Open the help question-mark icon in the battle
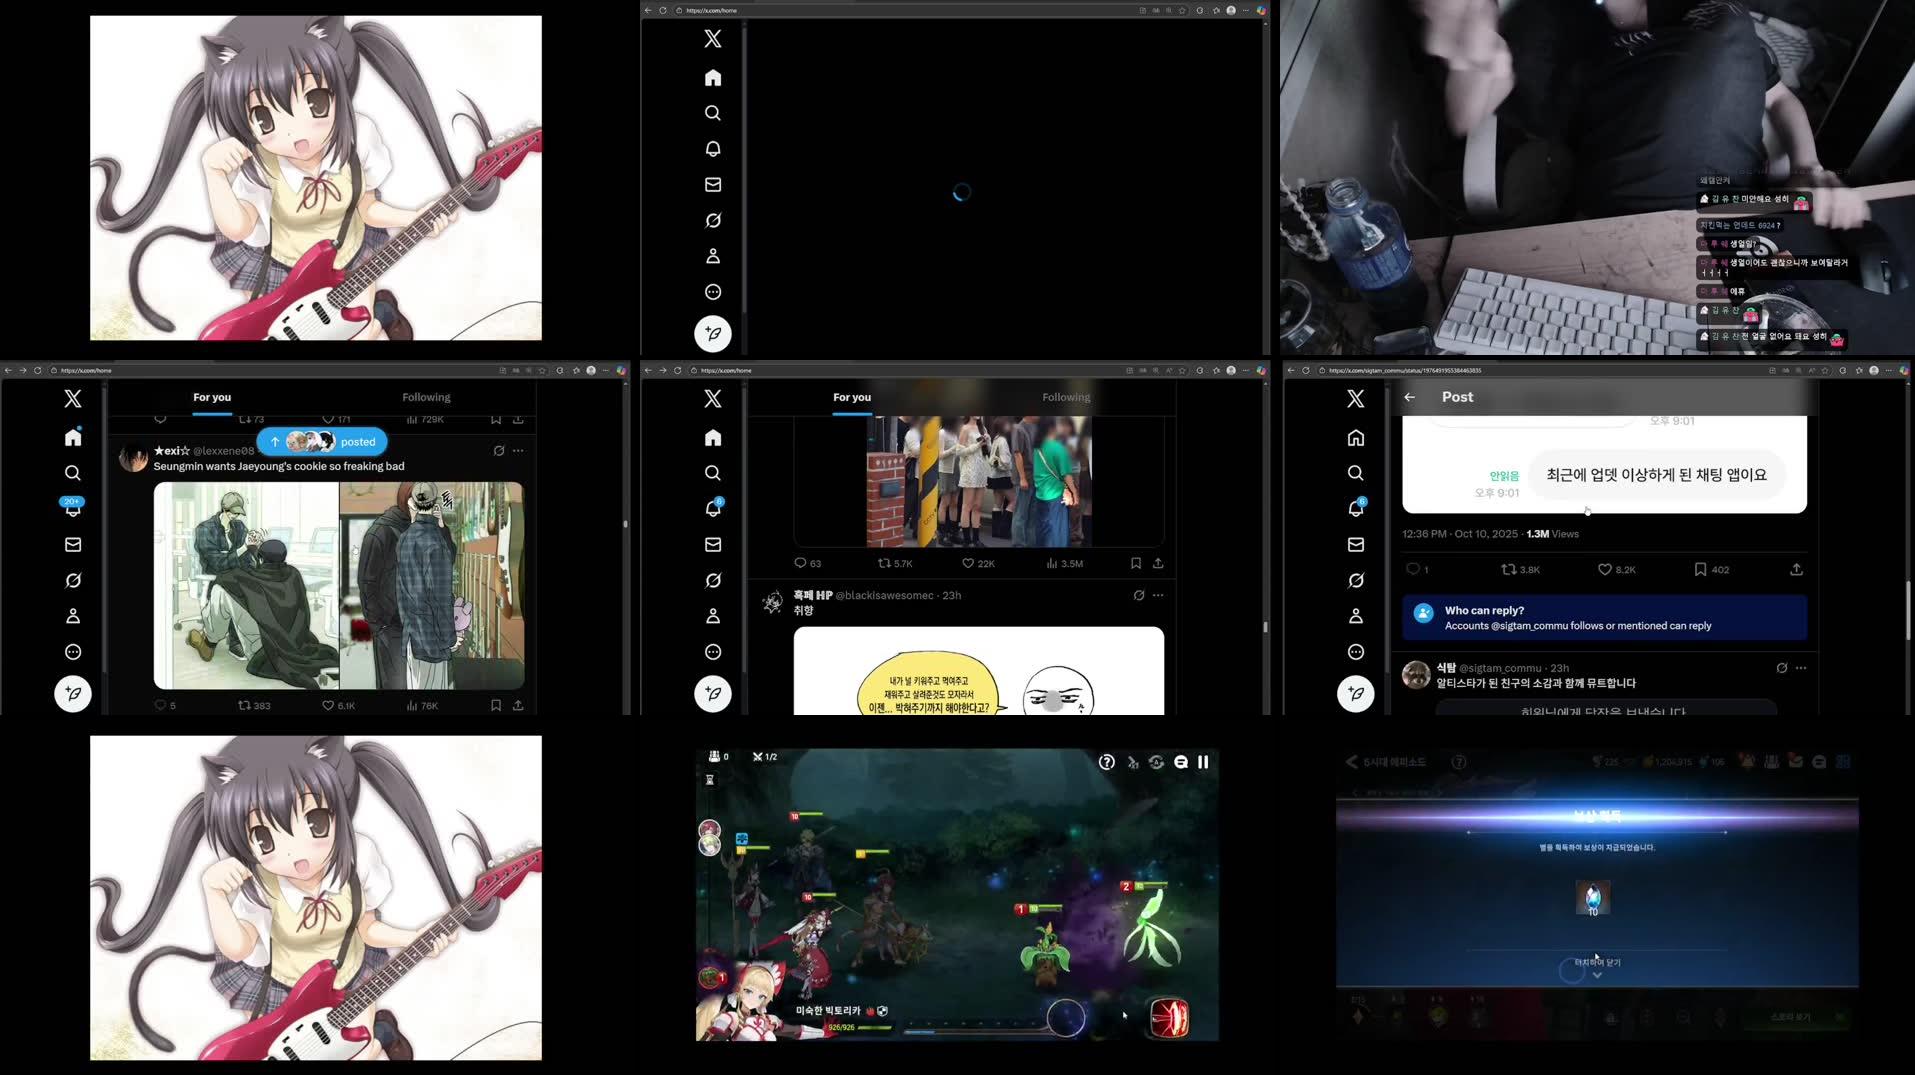 pos(1106,762)
